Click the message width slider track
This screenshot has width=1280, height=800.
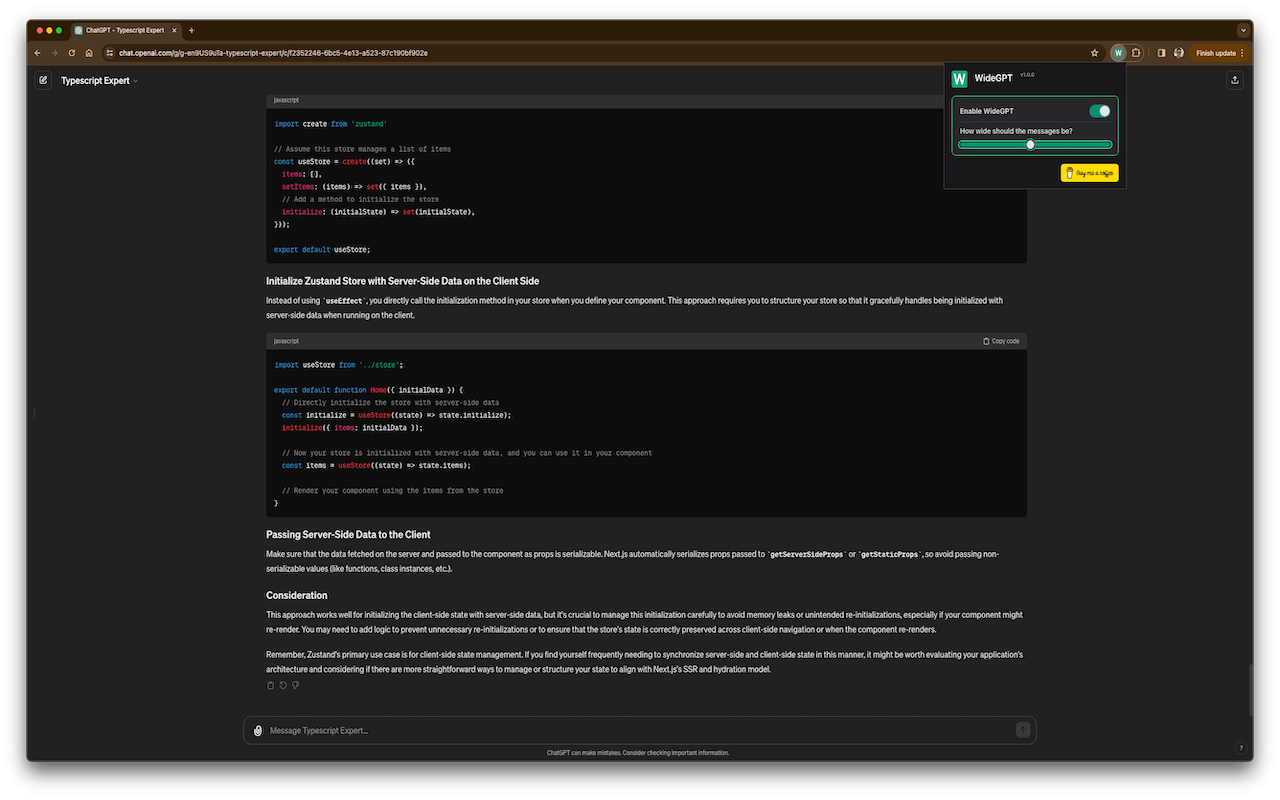coord(1035,145)
